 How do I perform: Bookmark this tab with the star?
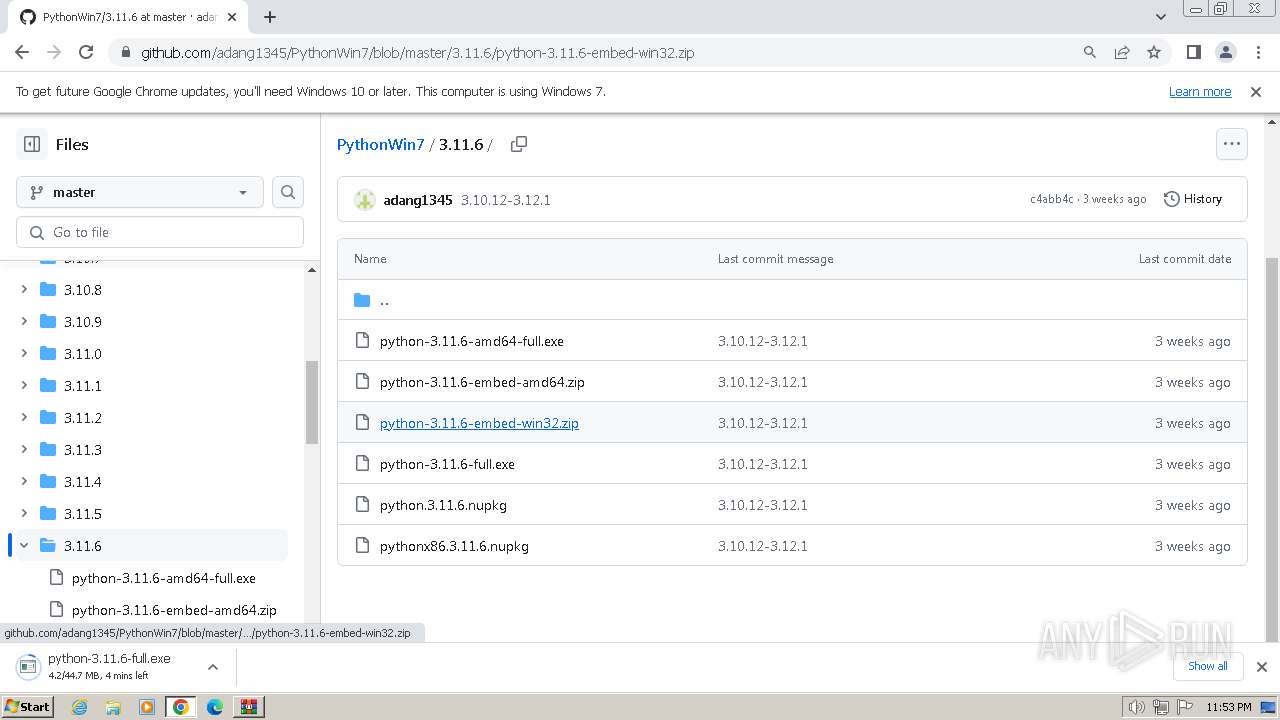1154,52
